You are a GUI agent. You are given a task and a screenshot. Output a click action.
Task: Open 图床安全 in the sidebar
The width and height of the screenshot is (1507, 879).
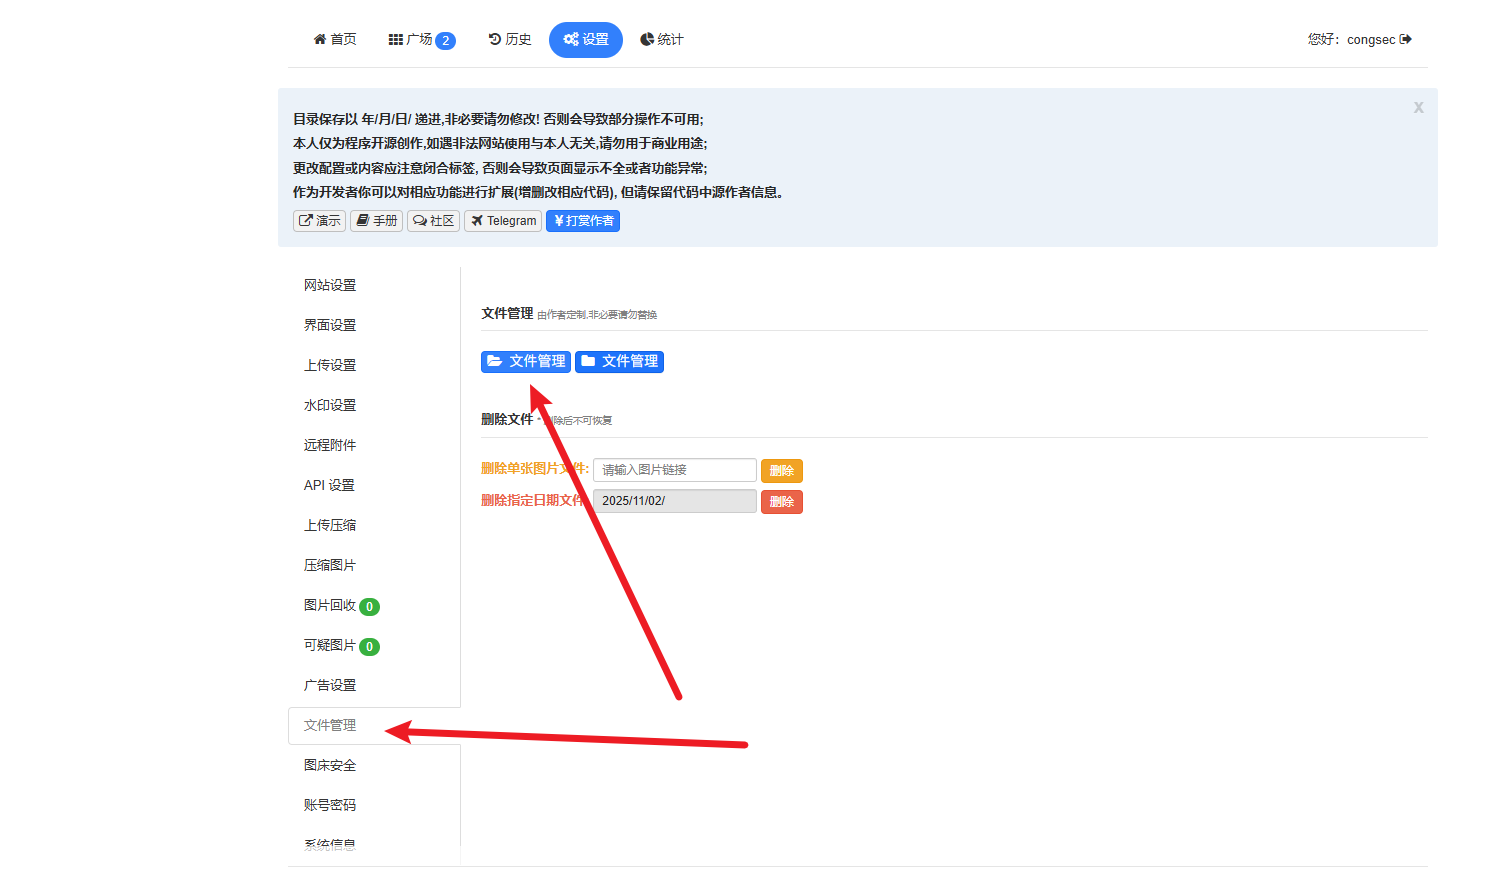click(330, 765)
